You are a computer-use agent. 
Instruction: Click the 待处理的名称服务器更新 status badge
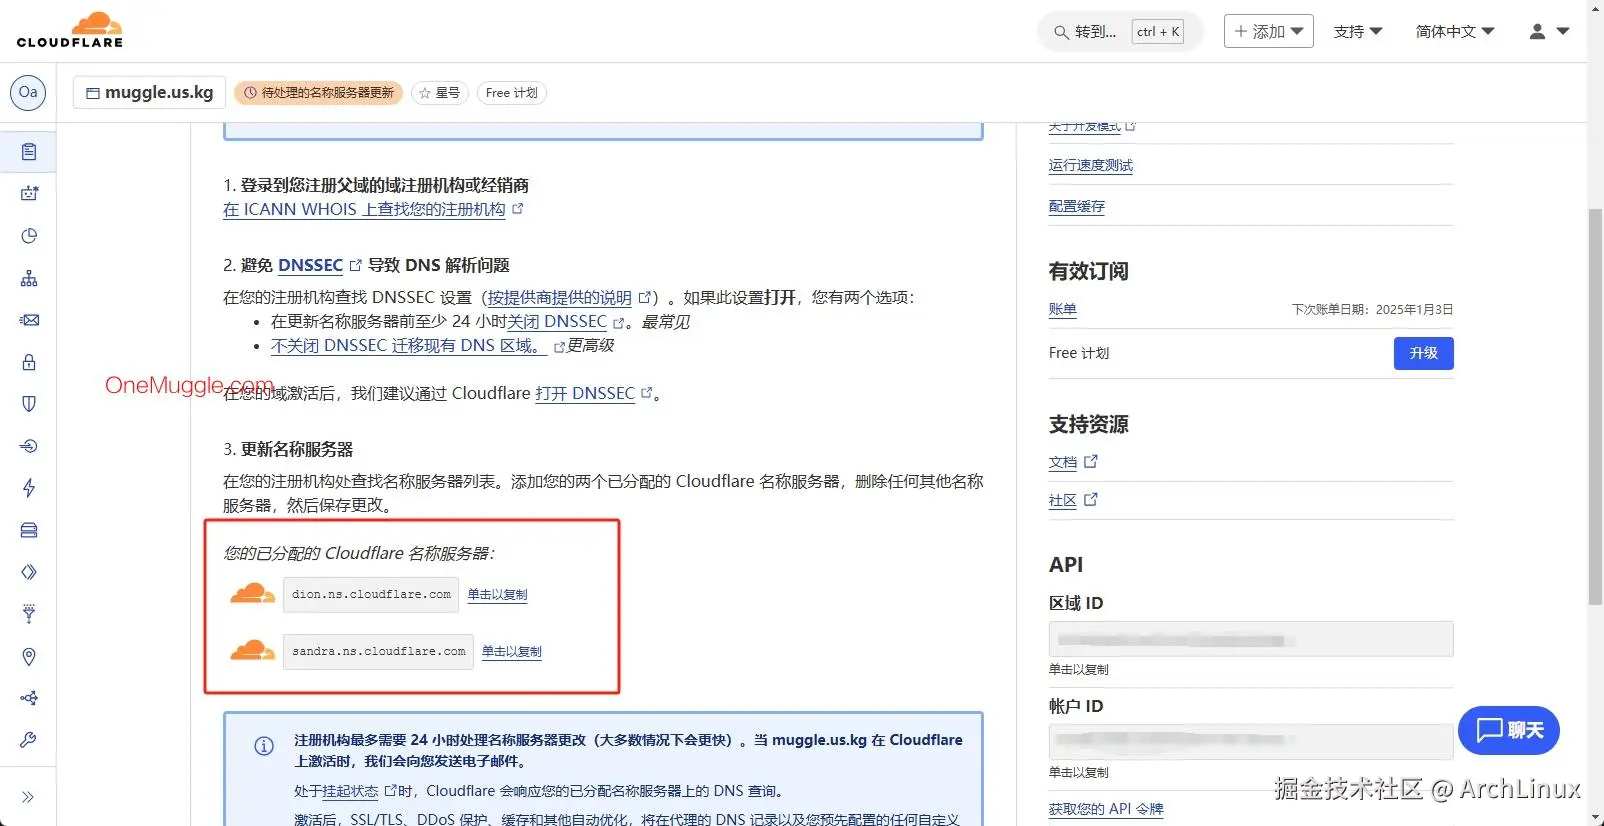[319, 92]
